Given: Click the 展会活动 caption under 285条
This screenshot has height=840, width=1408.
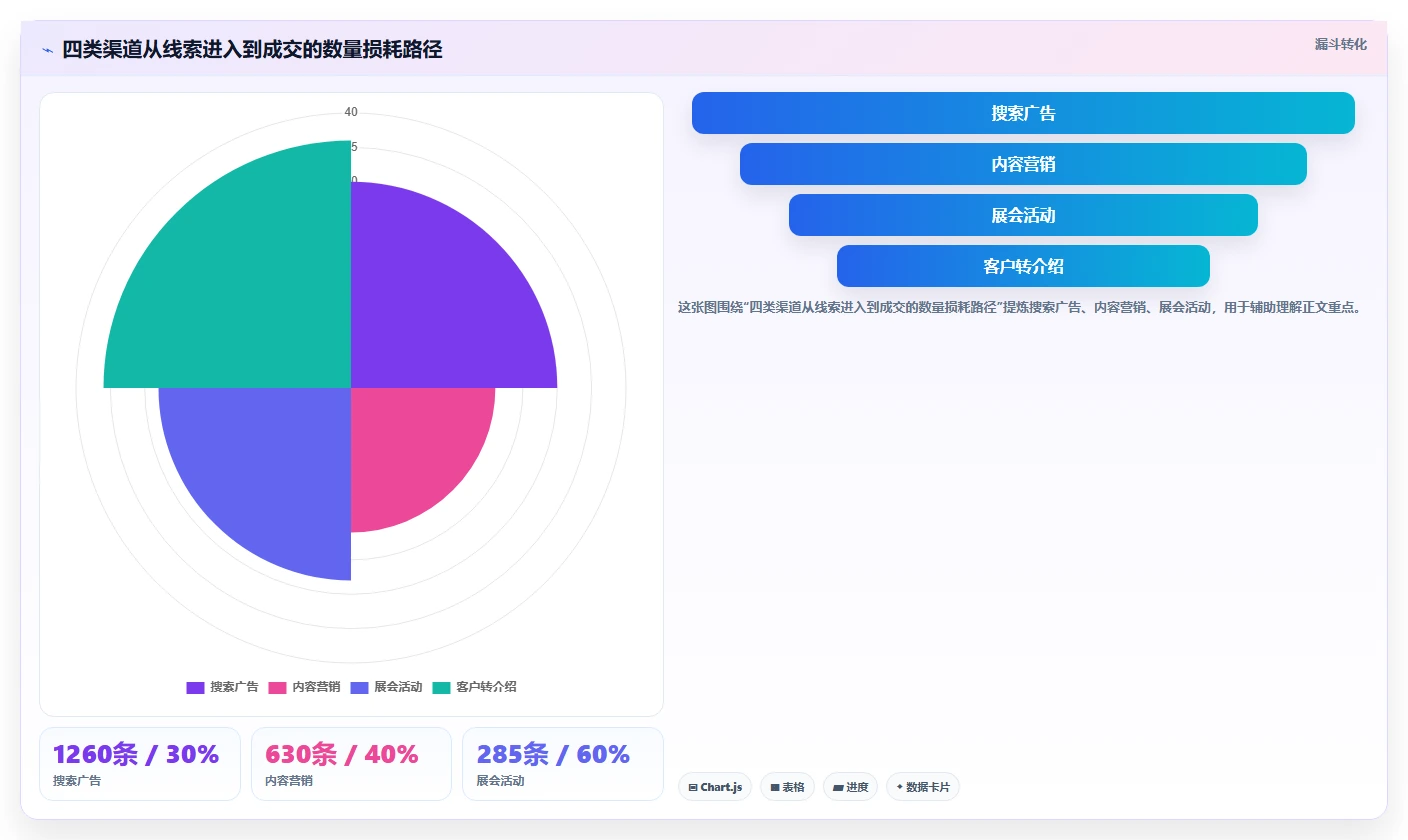Looking at the screenshot, I should pos(500,781).
